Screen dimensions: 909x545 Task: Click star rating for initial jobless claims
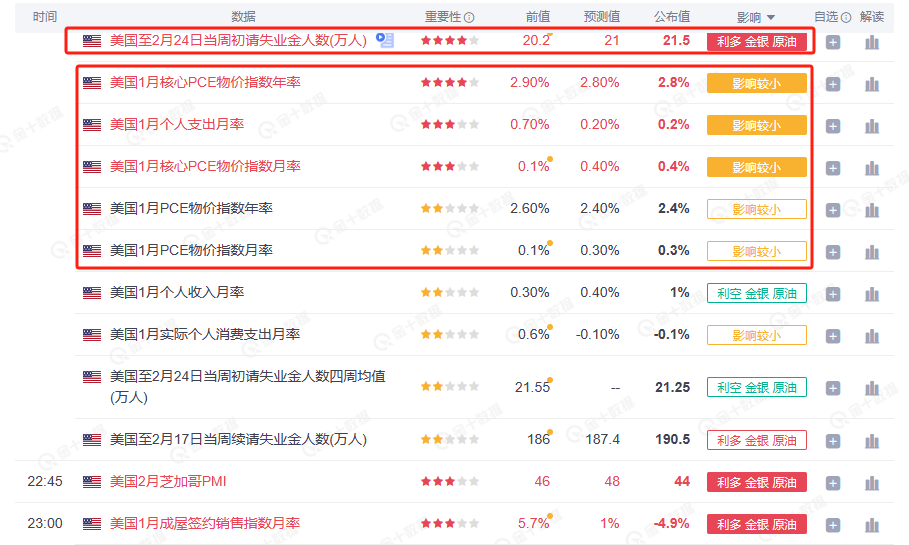(450, 40)
